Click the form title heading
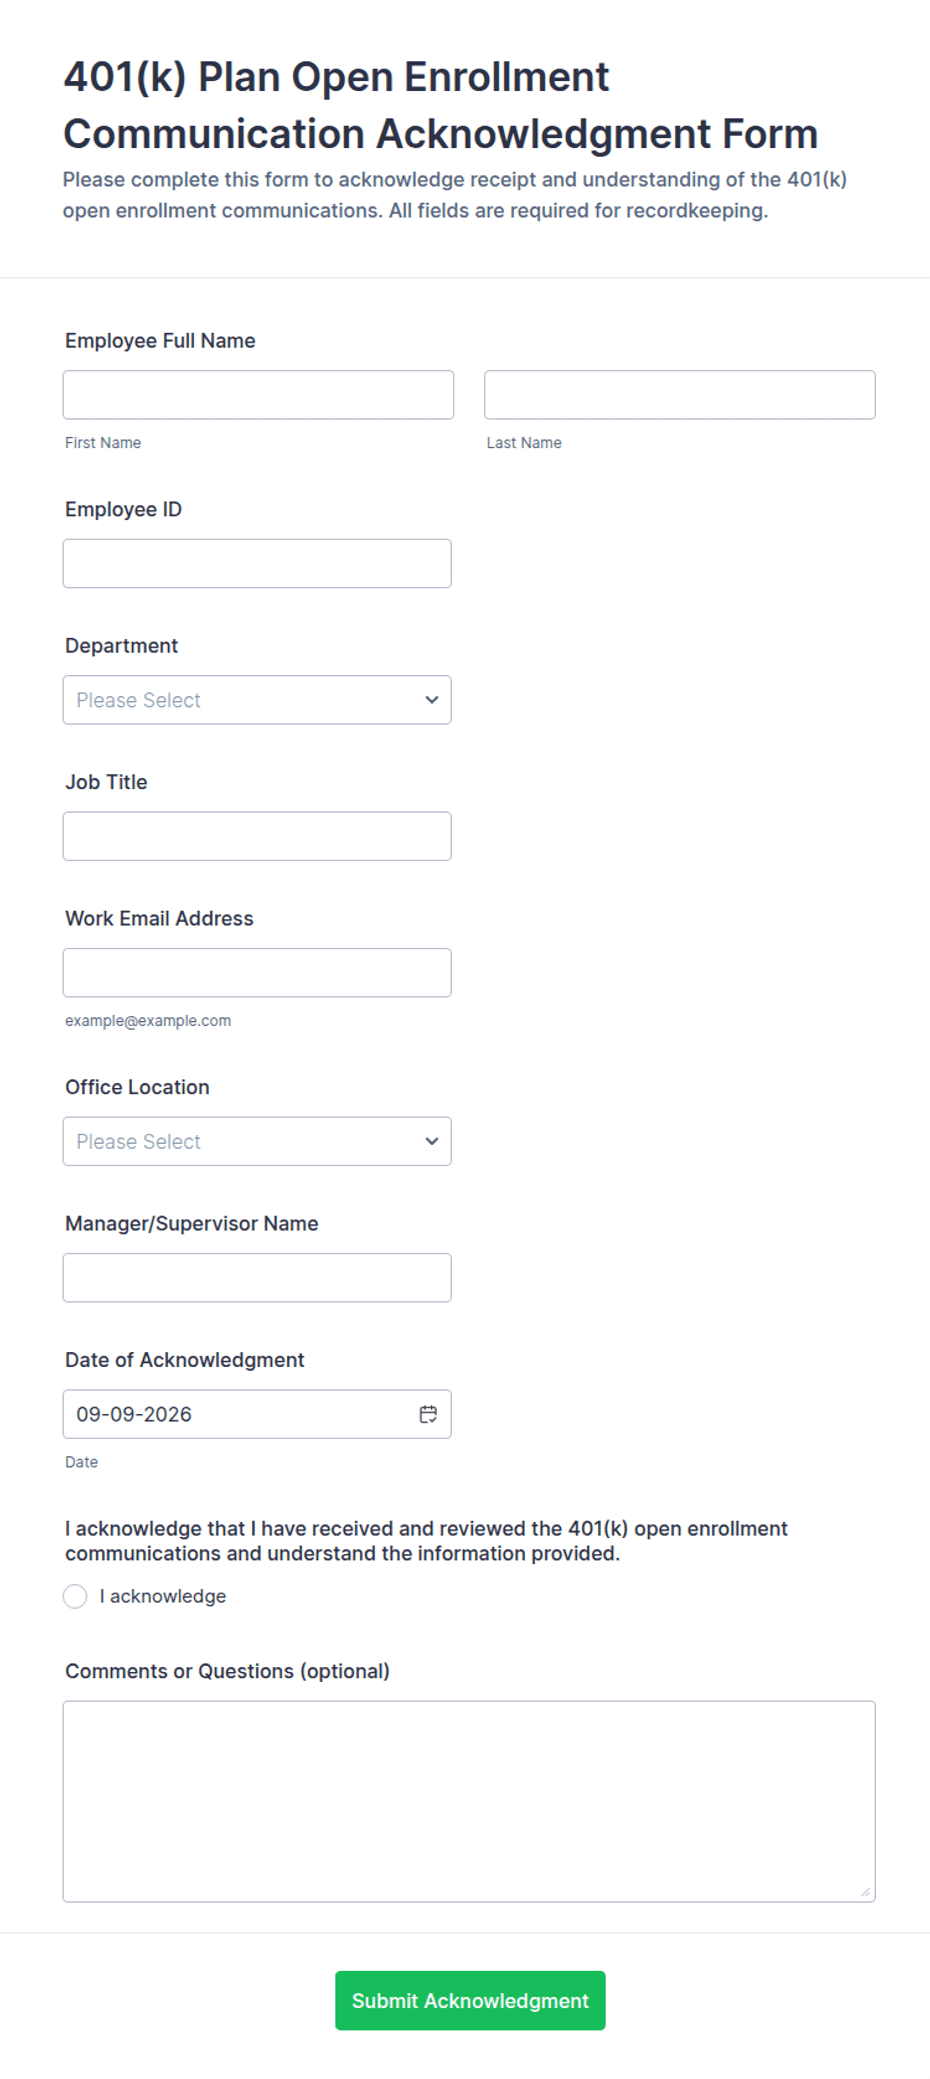This screenshot has height=2079, width=930. click(441, 105)
